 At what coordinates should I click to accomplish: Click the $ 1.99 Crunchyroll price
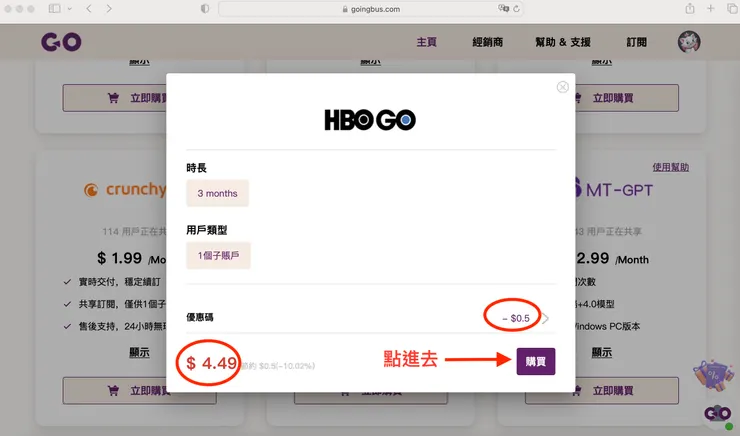[119, 258]
